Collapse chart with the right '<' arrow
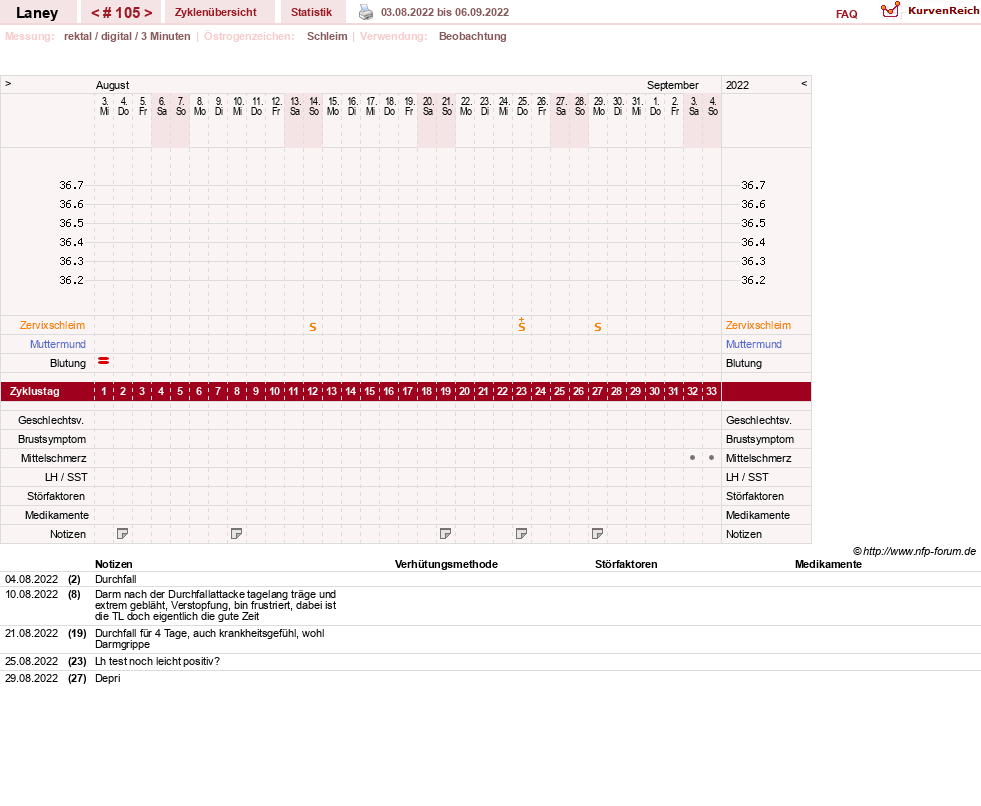Screen dimensions: 981x806 pos(804,83)
